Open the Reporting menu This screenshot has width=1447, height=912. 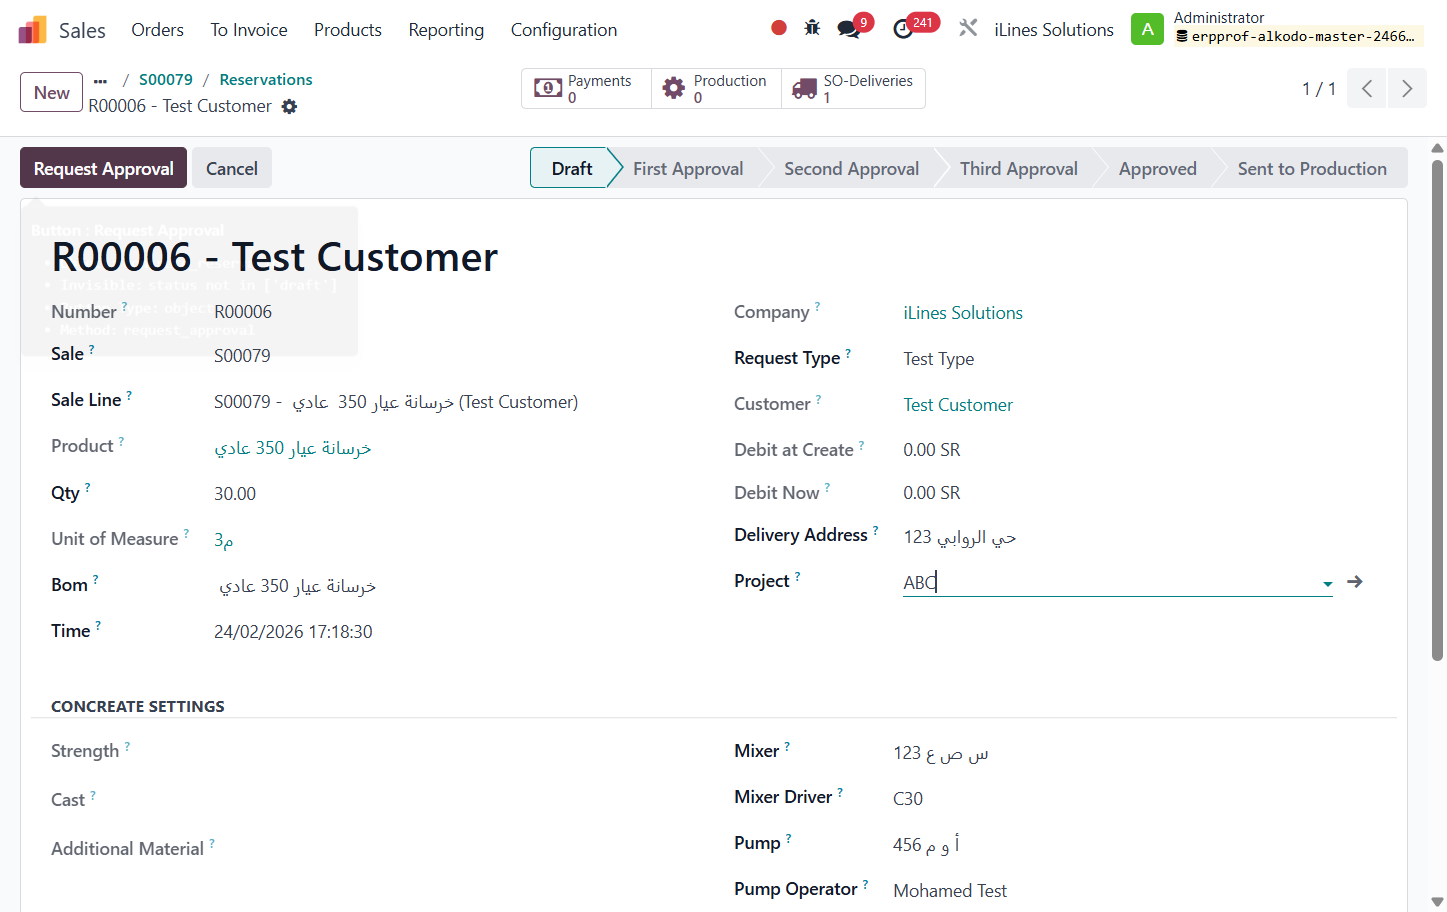pos(446,30)
